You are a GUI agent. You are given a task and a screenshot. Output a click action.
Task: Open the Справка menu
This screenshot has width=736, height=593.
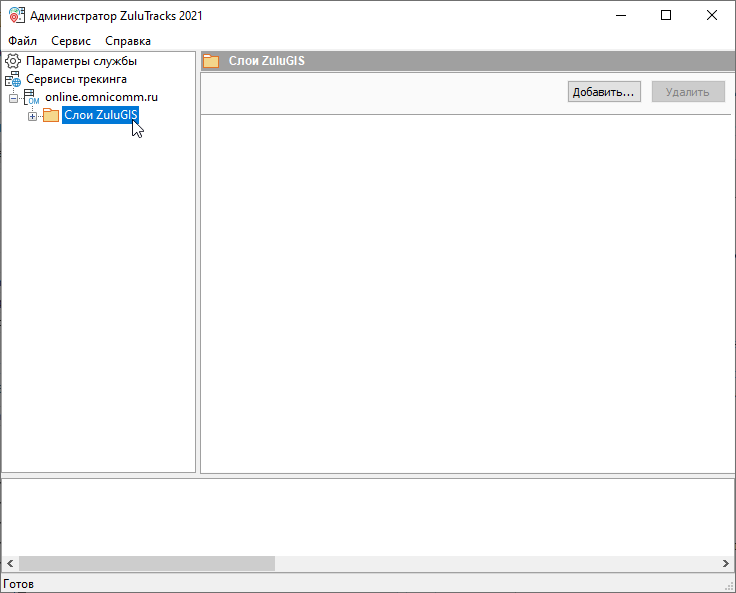128,41
